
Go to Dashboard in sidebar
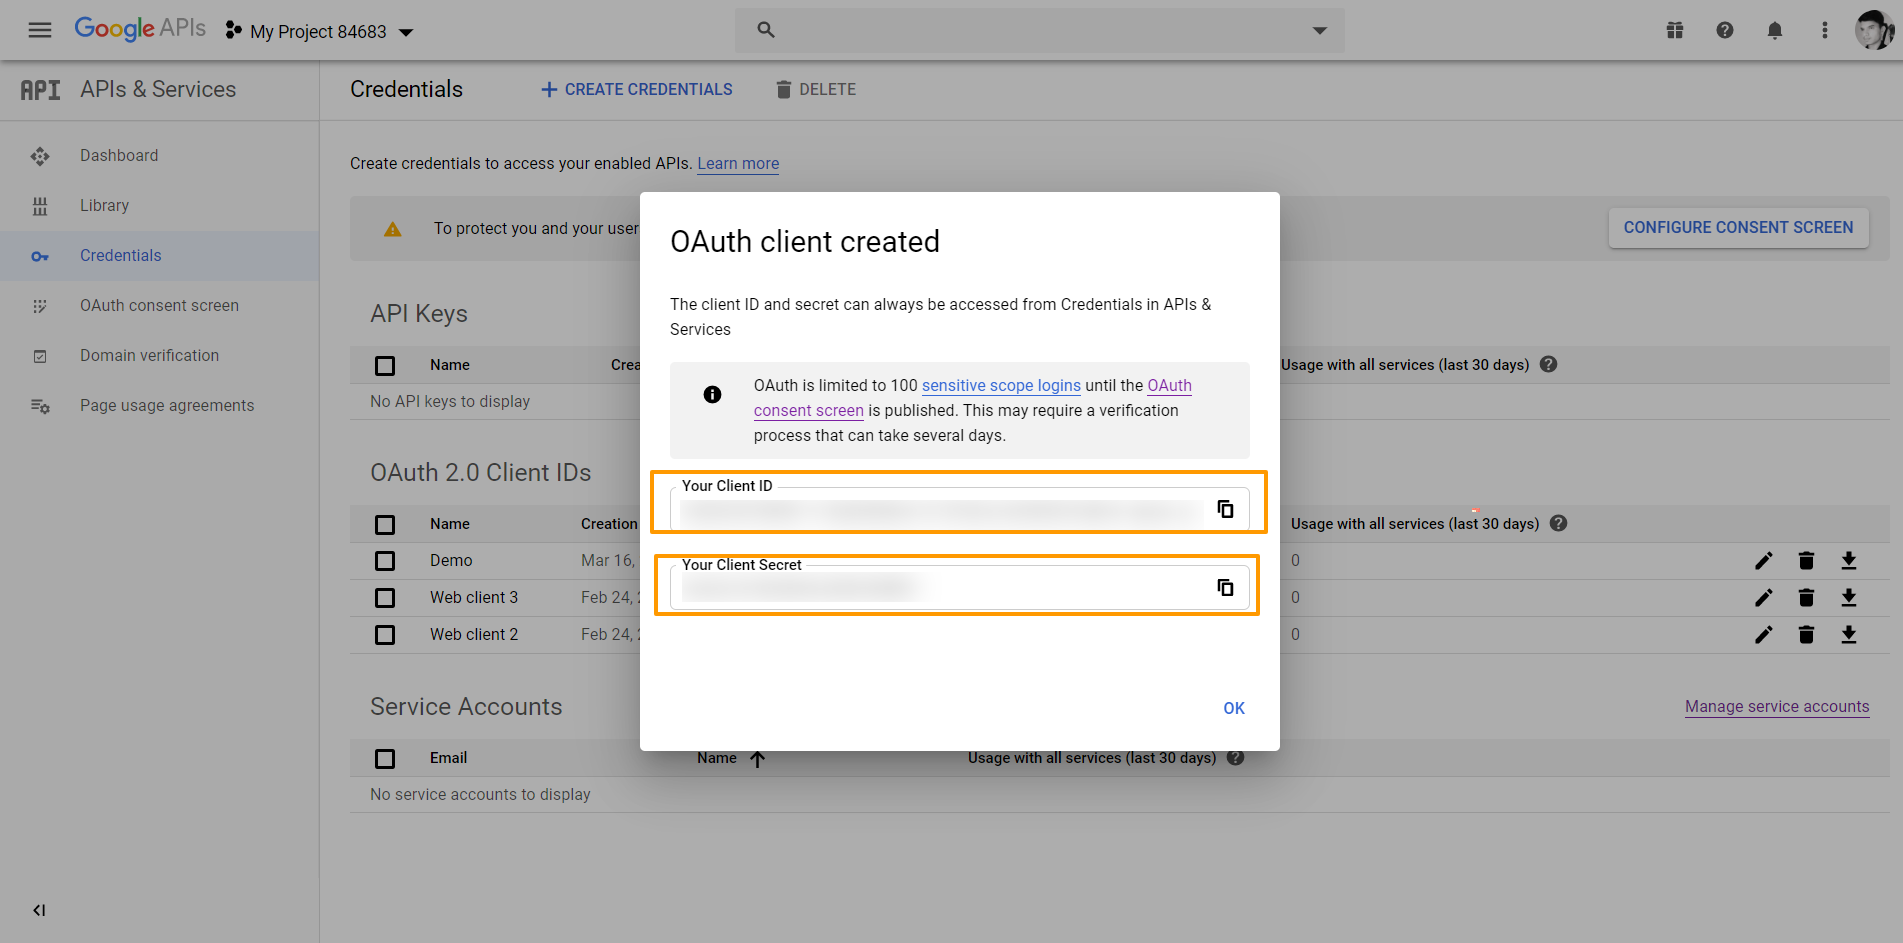pos(119,156)
